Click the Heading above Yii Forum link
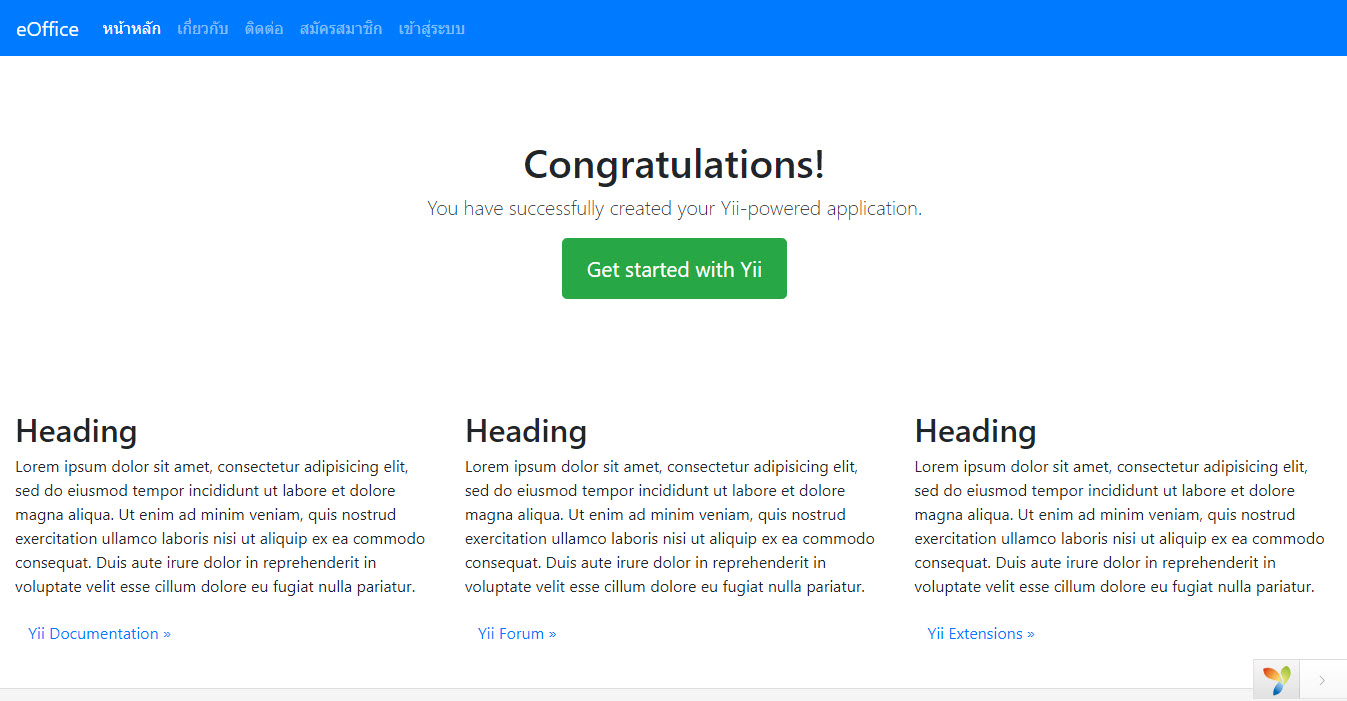Image resolution: width=1347 pixels, height=701 pixels. [x=526, y=431]
